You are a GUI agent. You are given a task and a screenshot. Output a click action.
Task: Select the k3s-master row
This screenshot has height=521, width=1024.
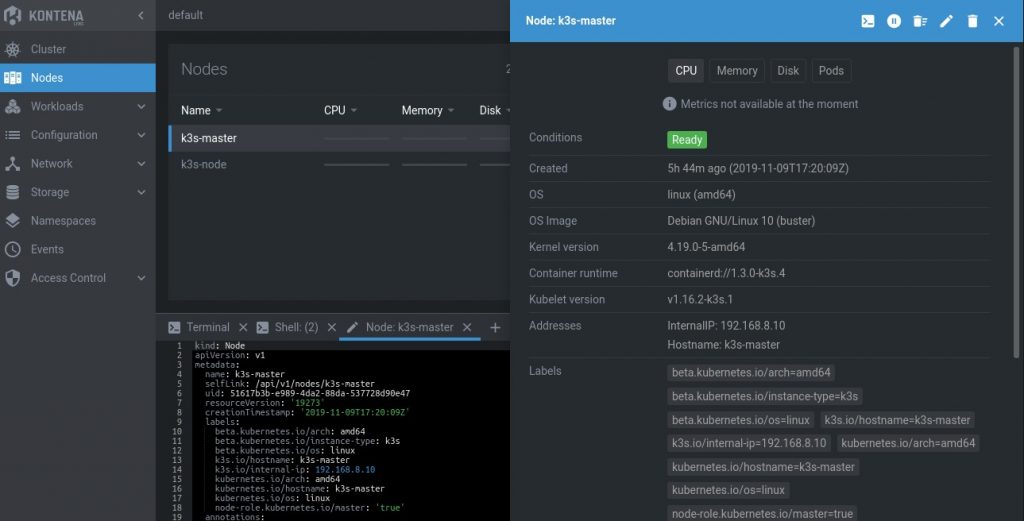tap(339, 138)
